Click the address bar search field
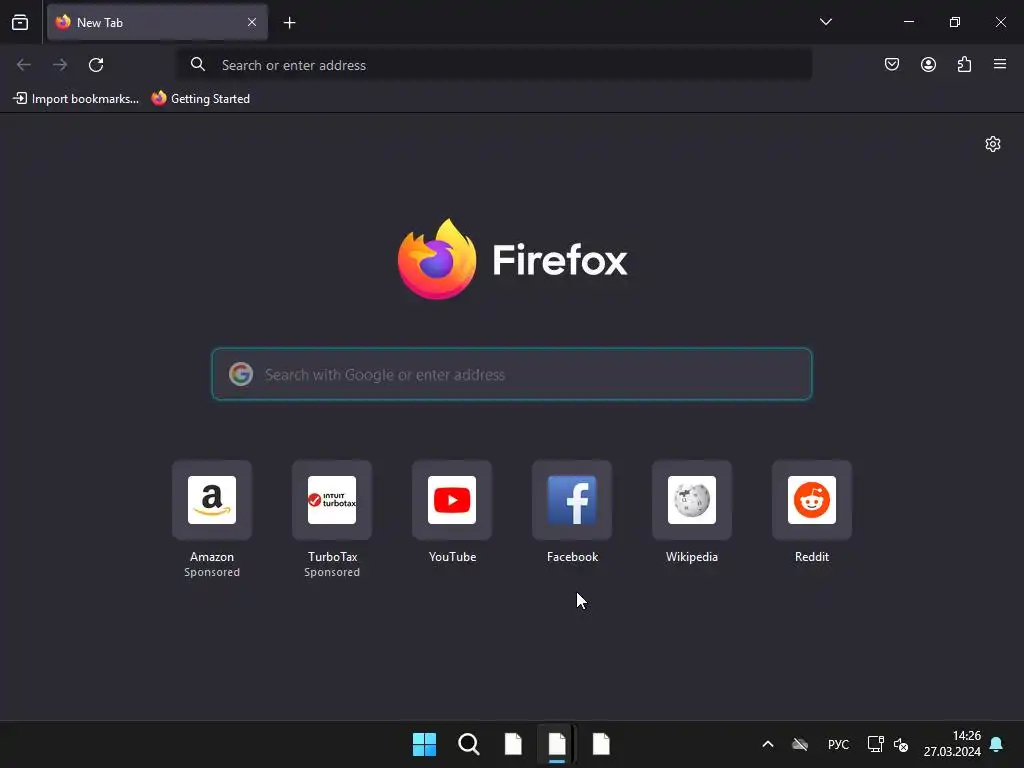The width and height of the screenshot is (1024, 768). [495, 65]
